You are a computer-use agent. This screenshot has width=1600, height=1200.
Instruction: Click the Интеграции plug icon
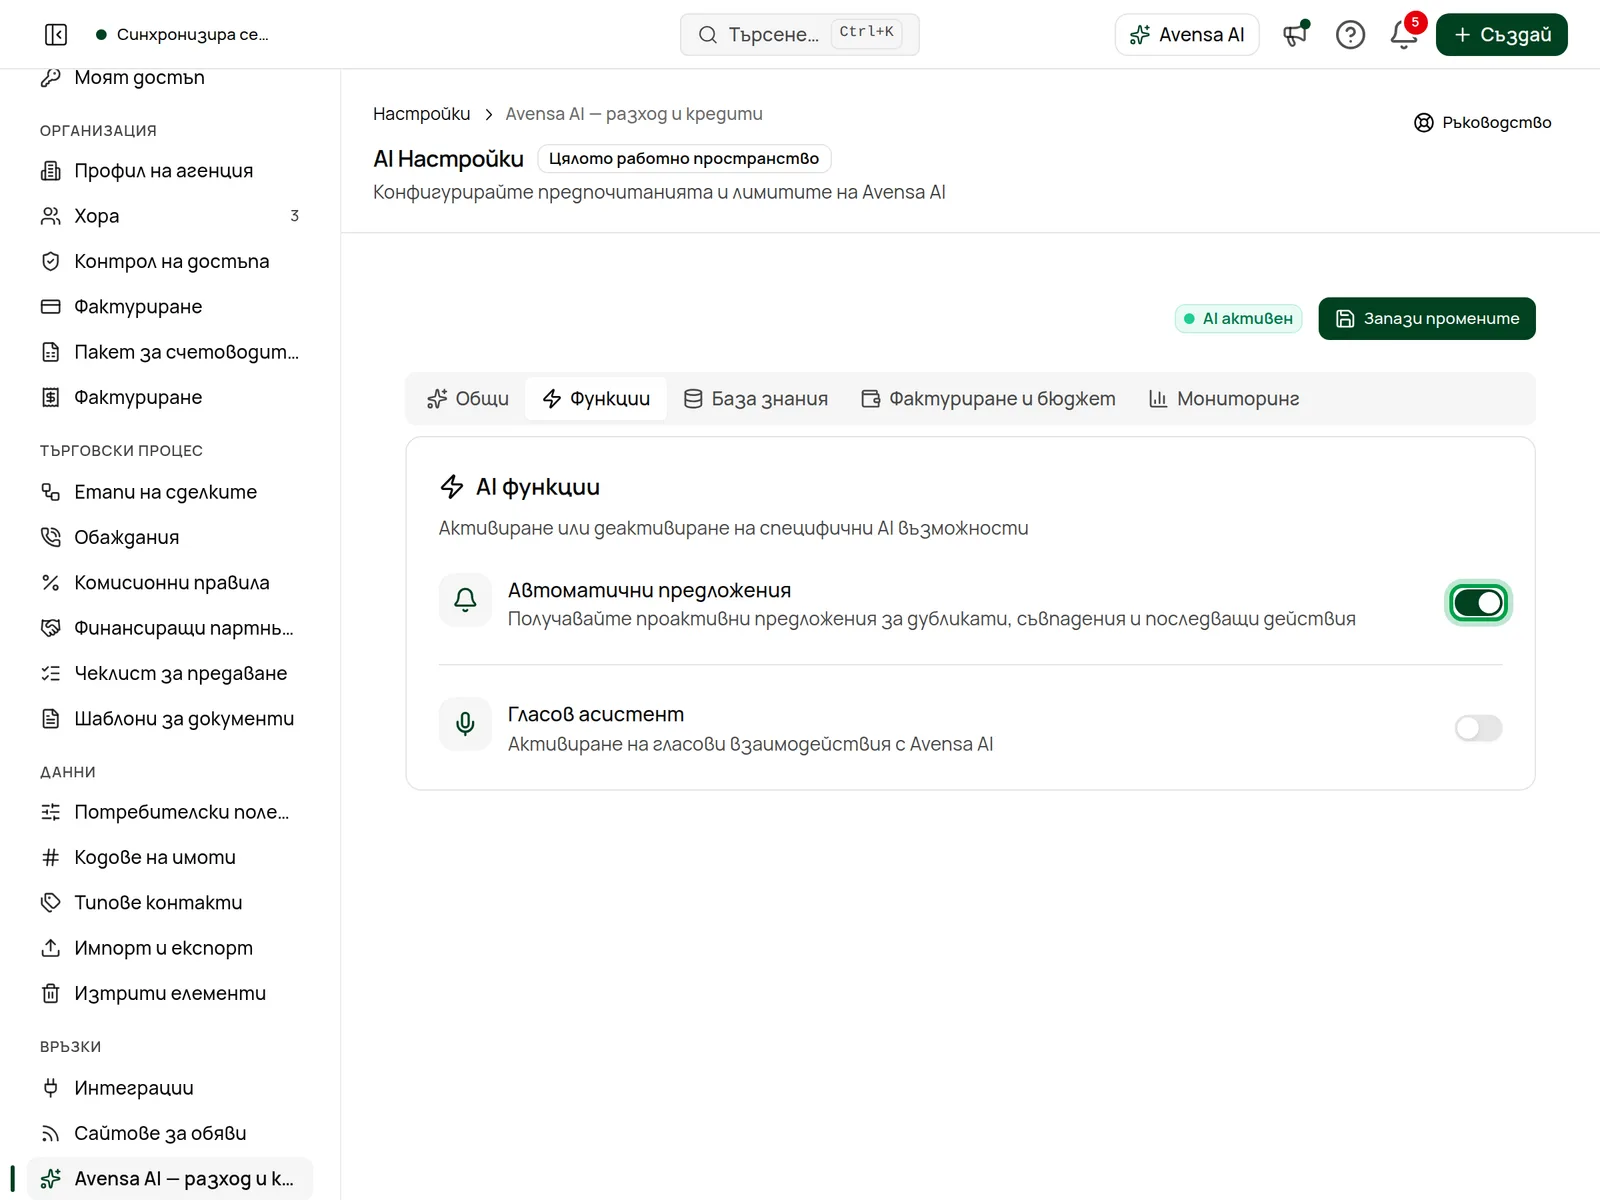tap(51, 1088)
